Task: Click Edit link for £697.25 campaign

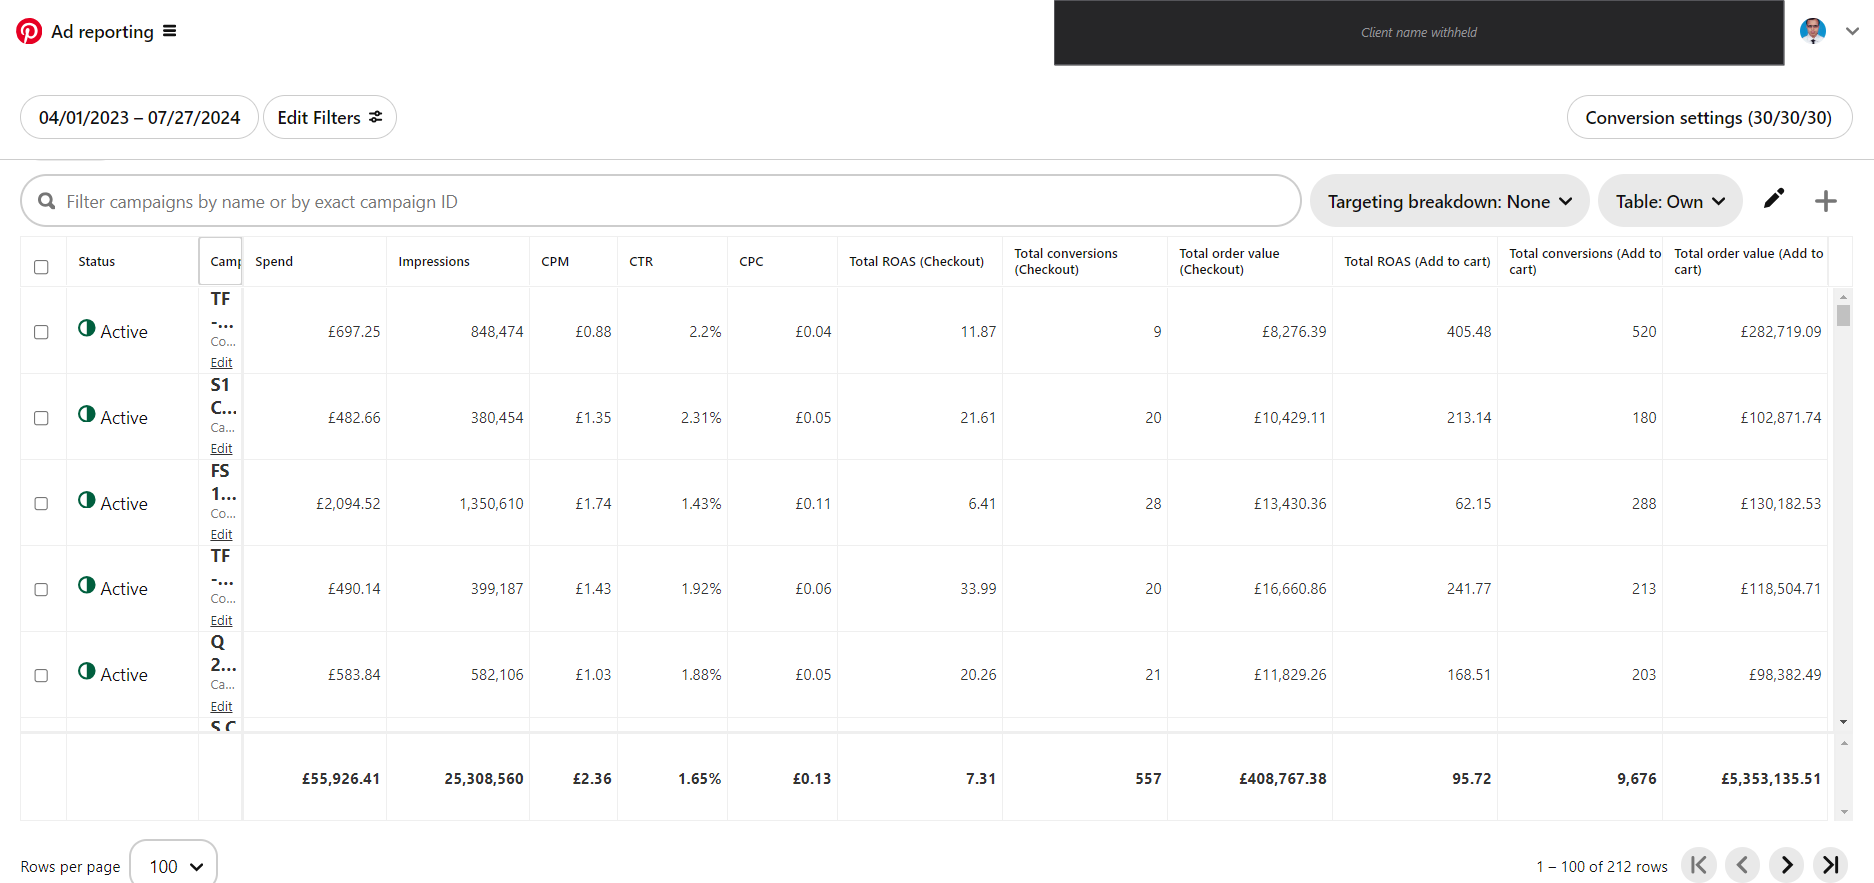Action: click(x=221, y=362)
